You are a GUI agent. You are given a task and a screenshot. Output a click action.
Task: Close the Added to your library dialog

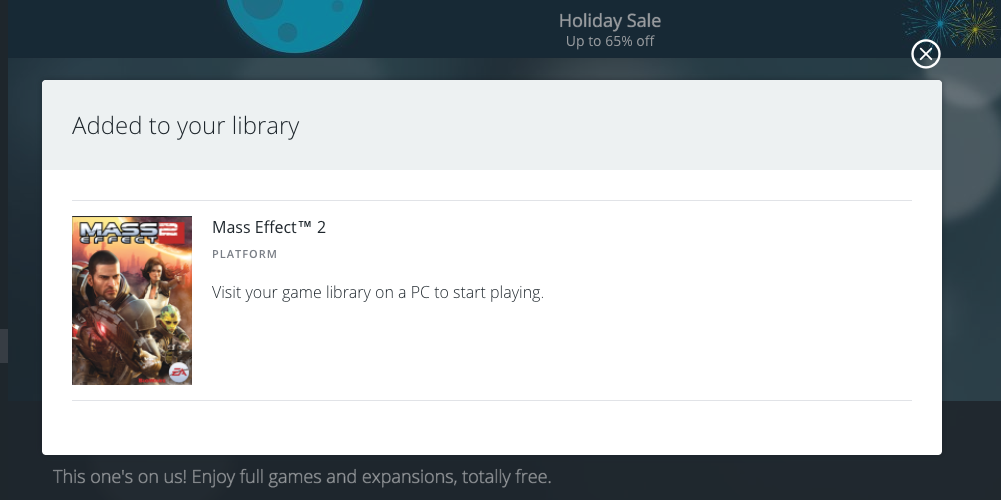pos(926,54)
